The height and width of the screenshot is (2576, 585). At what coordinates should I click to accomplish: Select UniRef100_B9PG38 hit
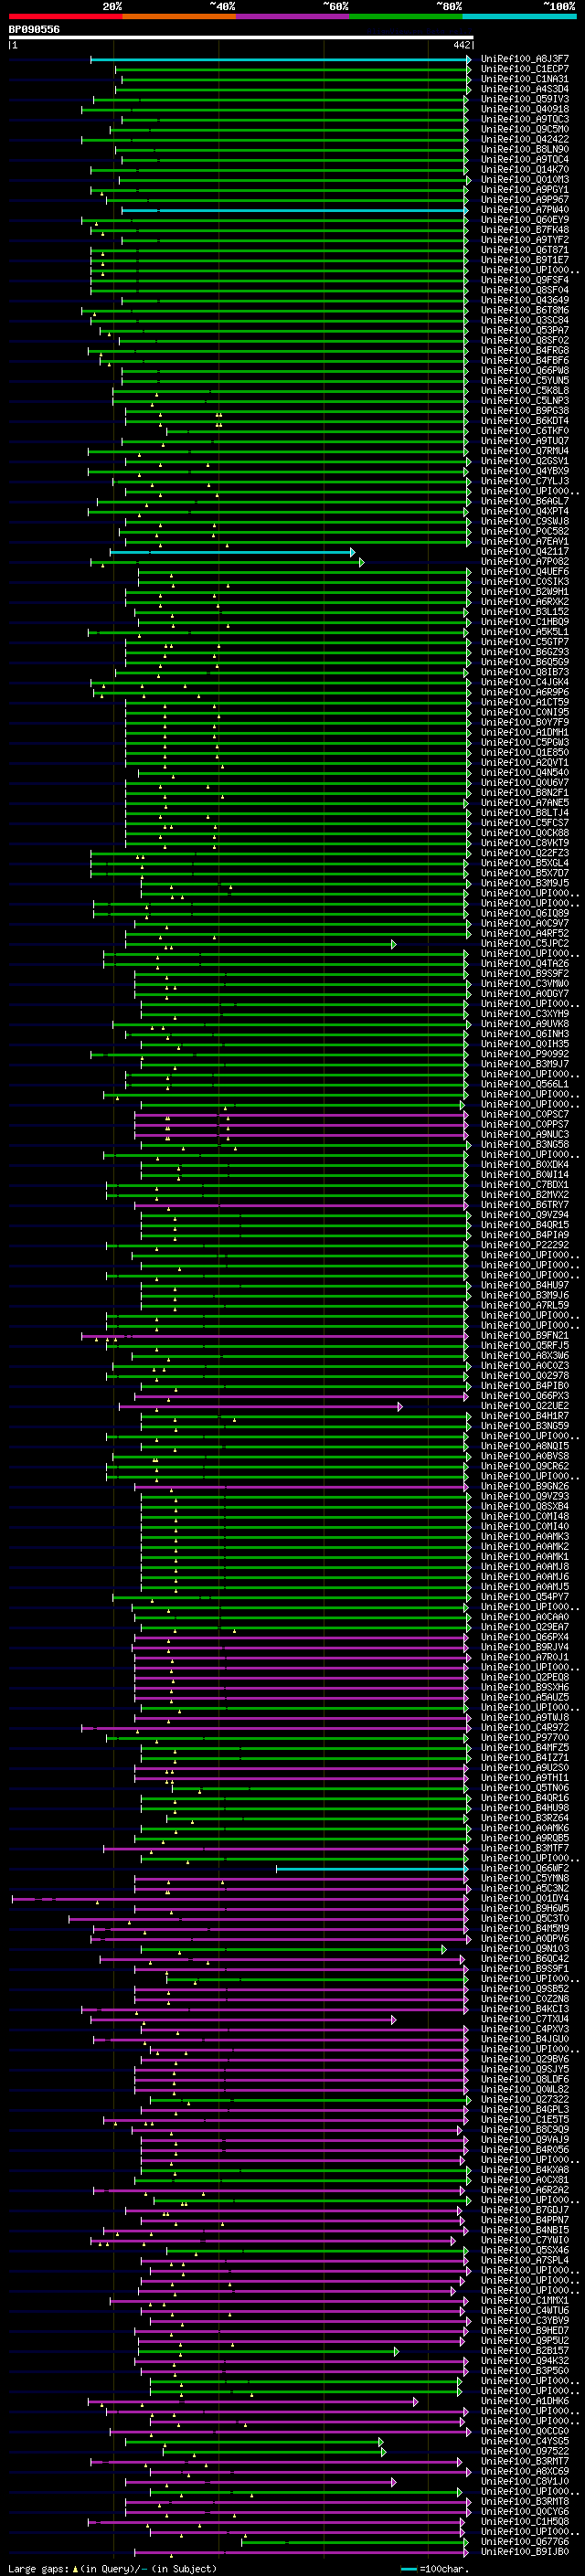click(525, 411)
